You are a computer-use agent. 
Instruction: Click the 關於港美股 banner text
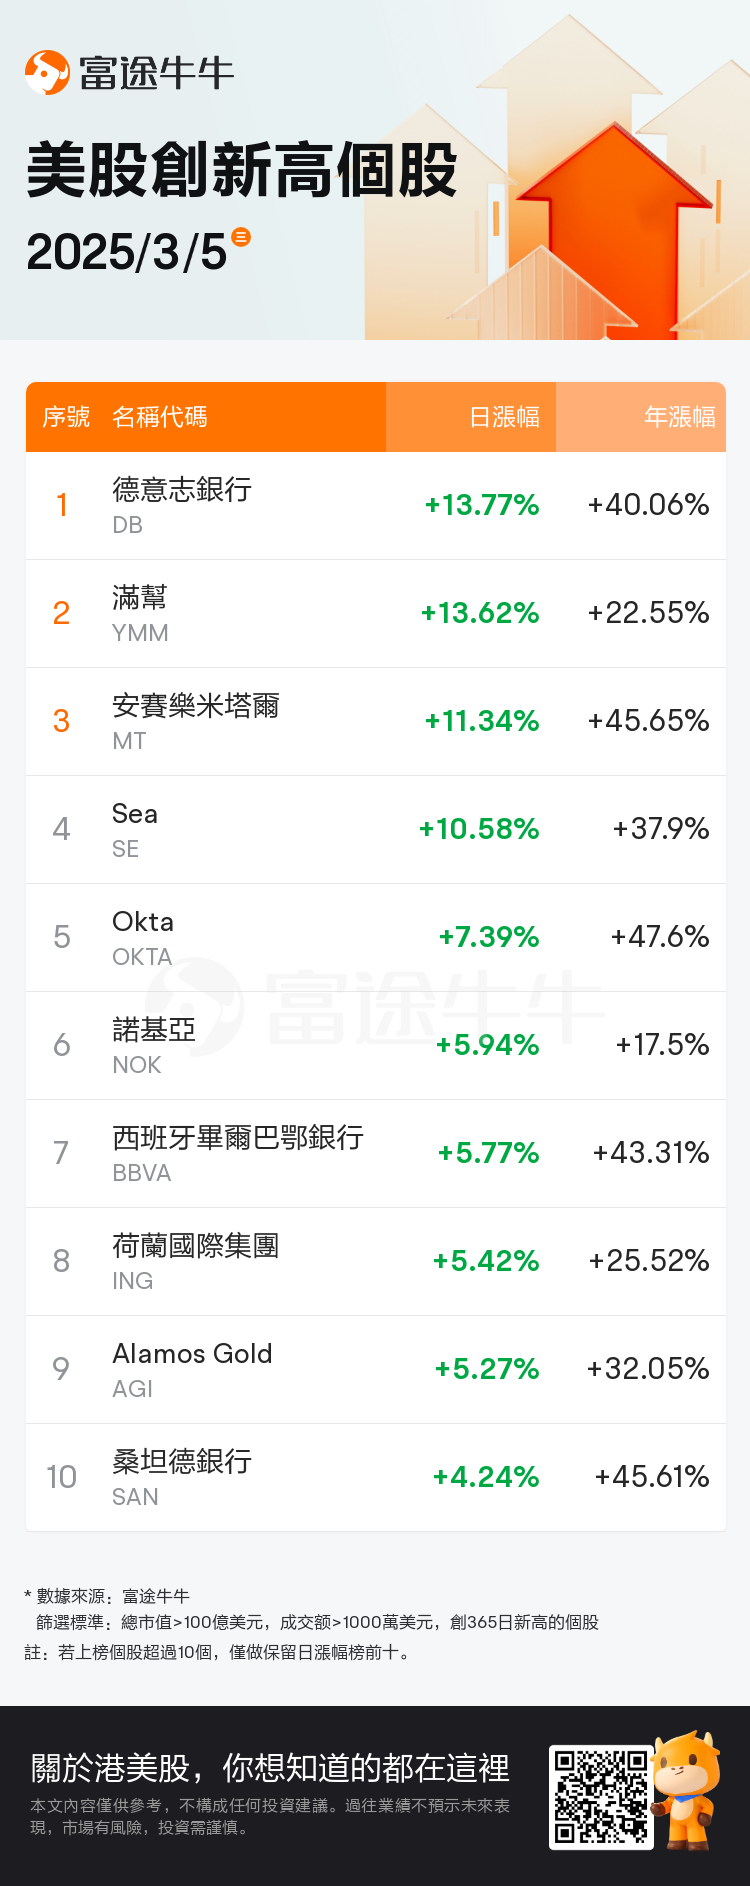coord(270,1768)
